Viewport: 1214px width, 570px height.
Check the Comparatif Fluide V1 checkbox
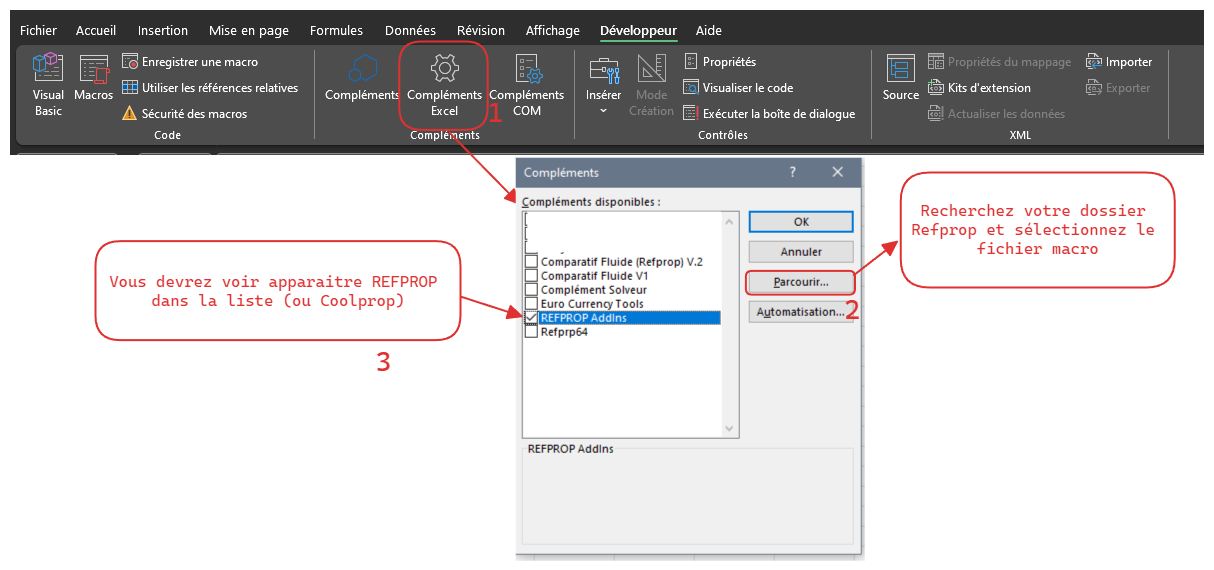pos(531,276)
